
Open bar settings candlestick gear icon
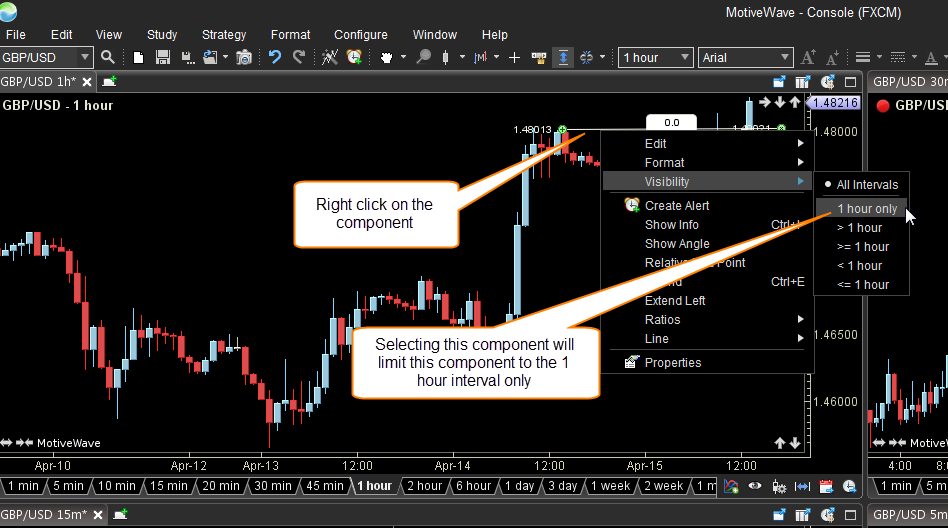tap(779, 487)
